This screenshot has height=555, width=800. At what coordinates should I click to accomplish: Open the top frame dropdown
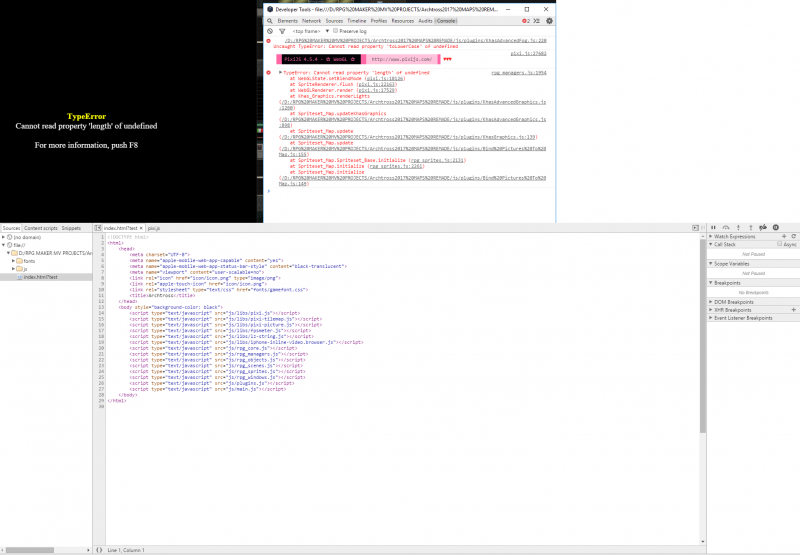point(311,31)
